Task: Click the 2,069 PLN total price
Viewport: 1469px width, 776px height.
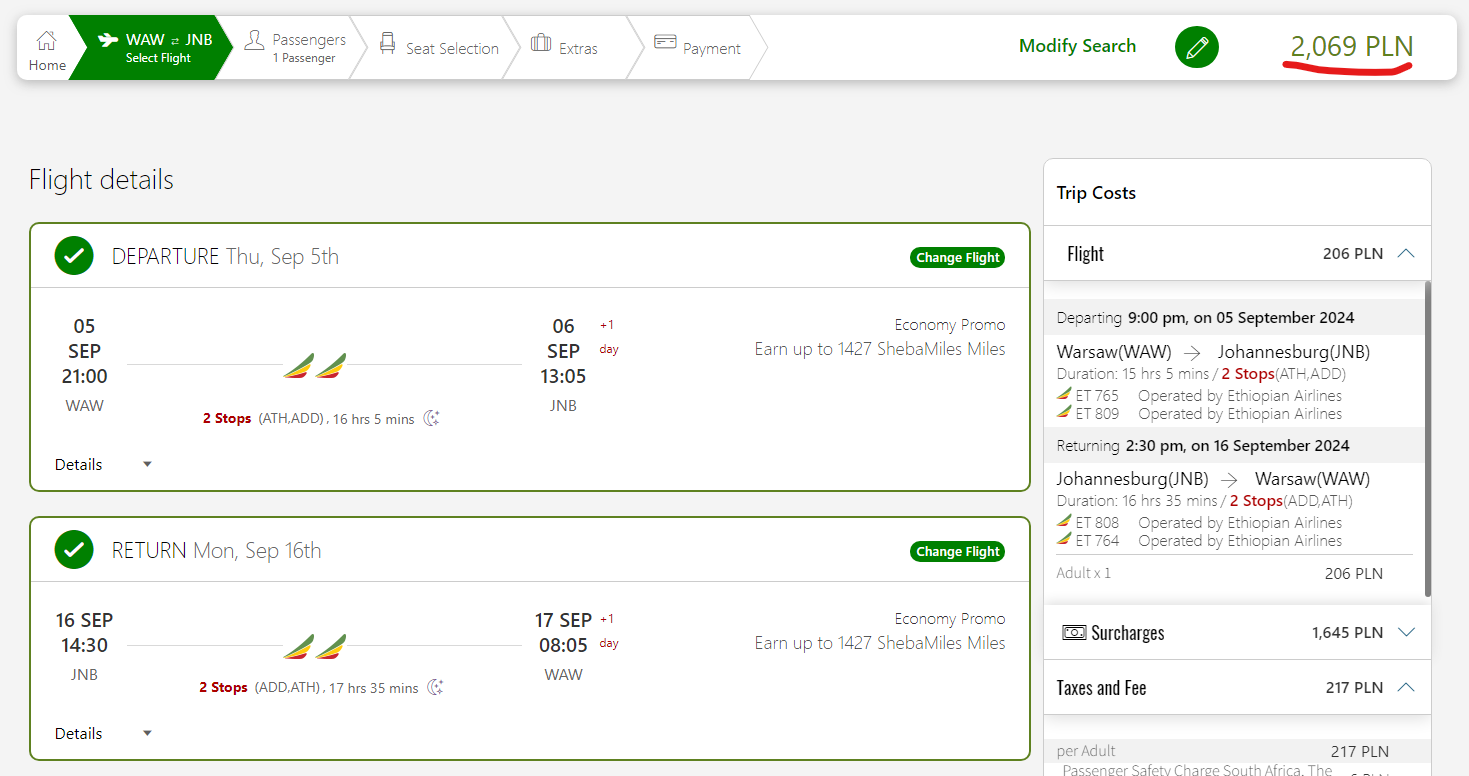Action: coord(1352,46)
